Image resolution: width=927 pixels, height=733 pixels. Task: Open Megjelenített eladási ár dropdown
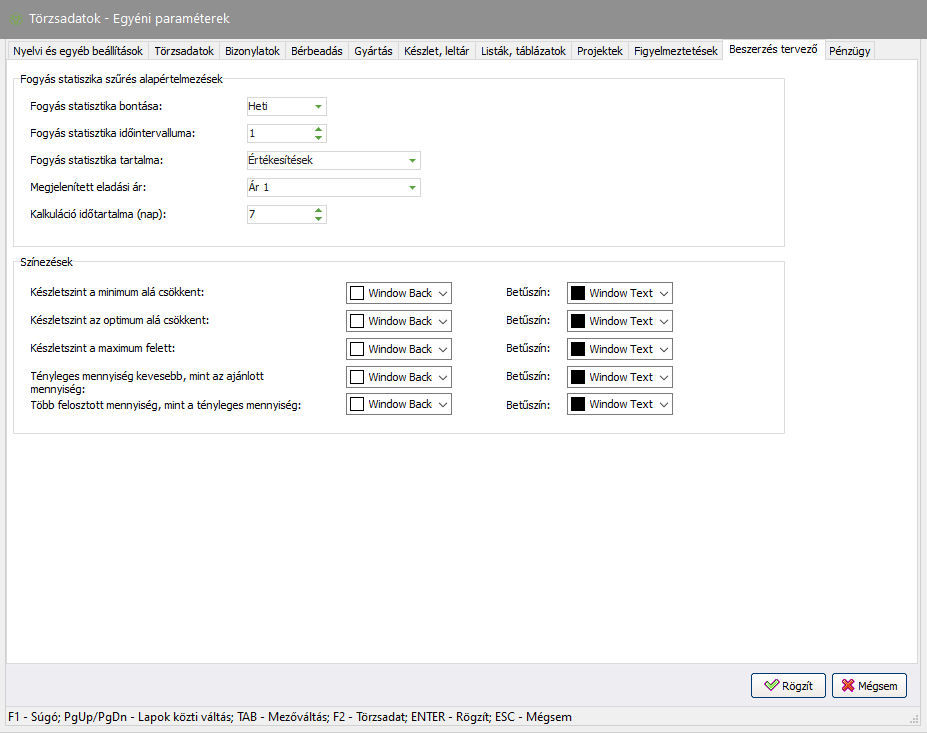[412, 188]
